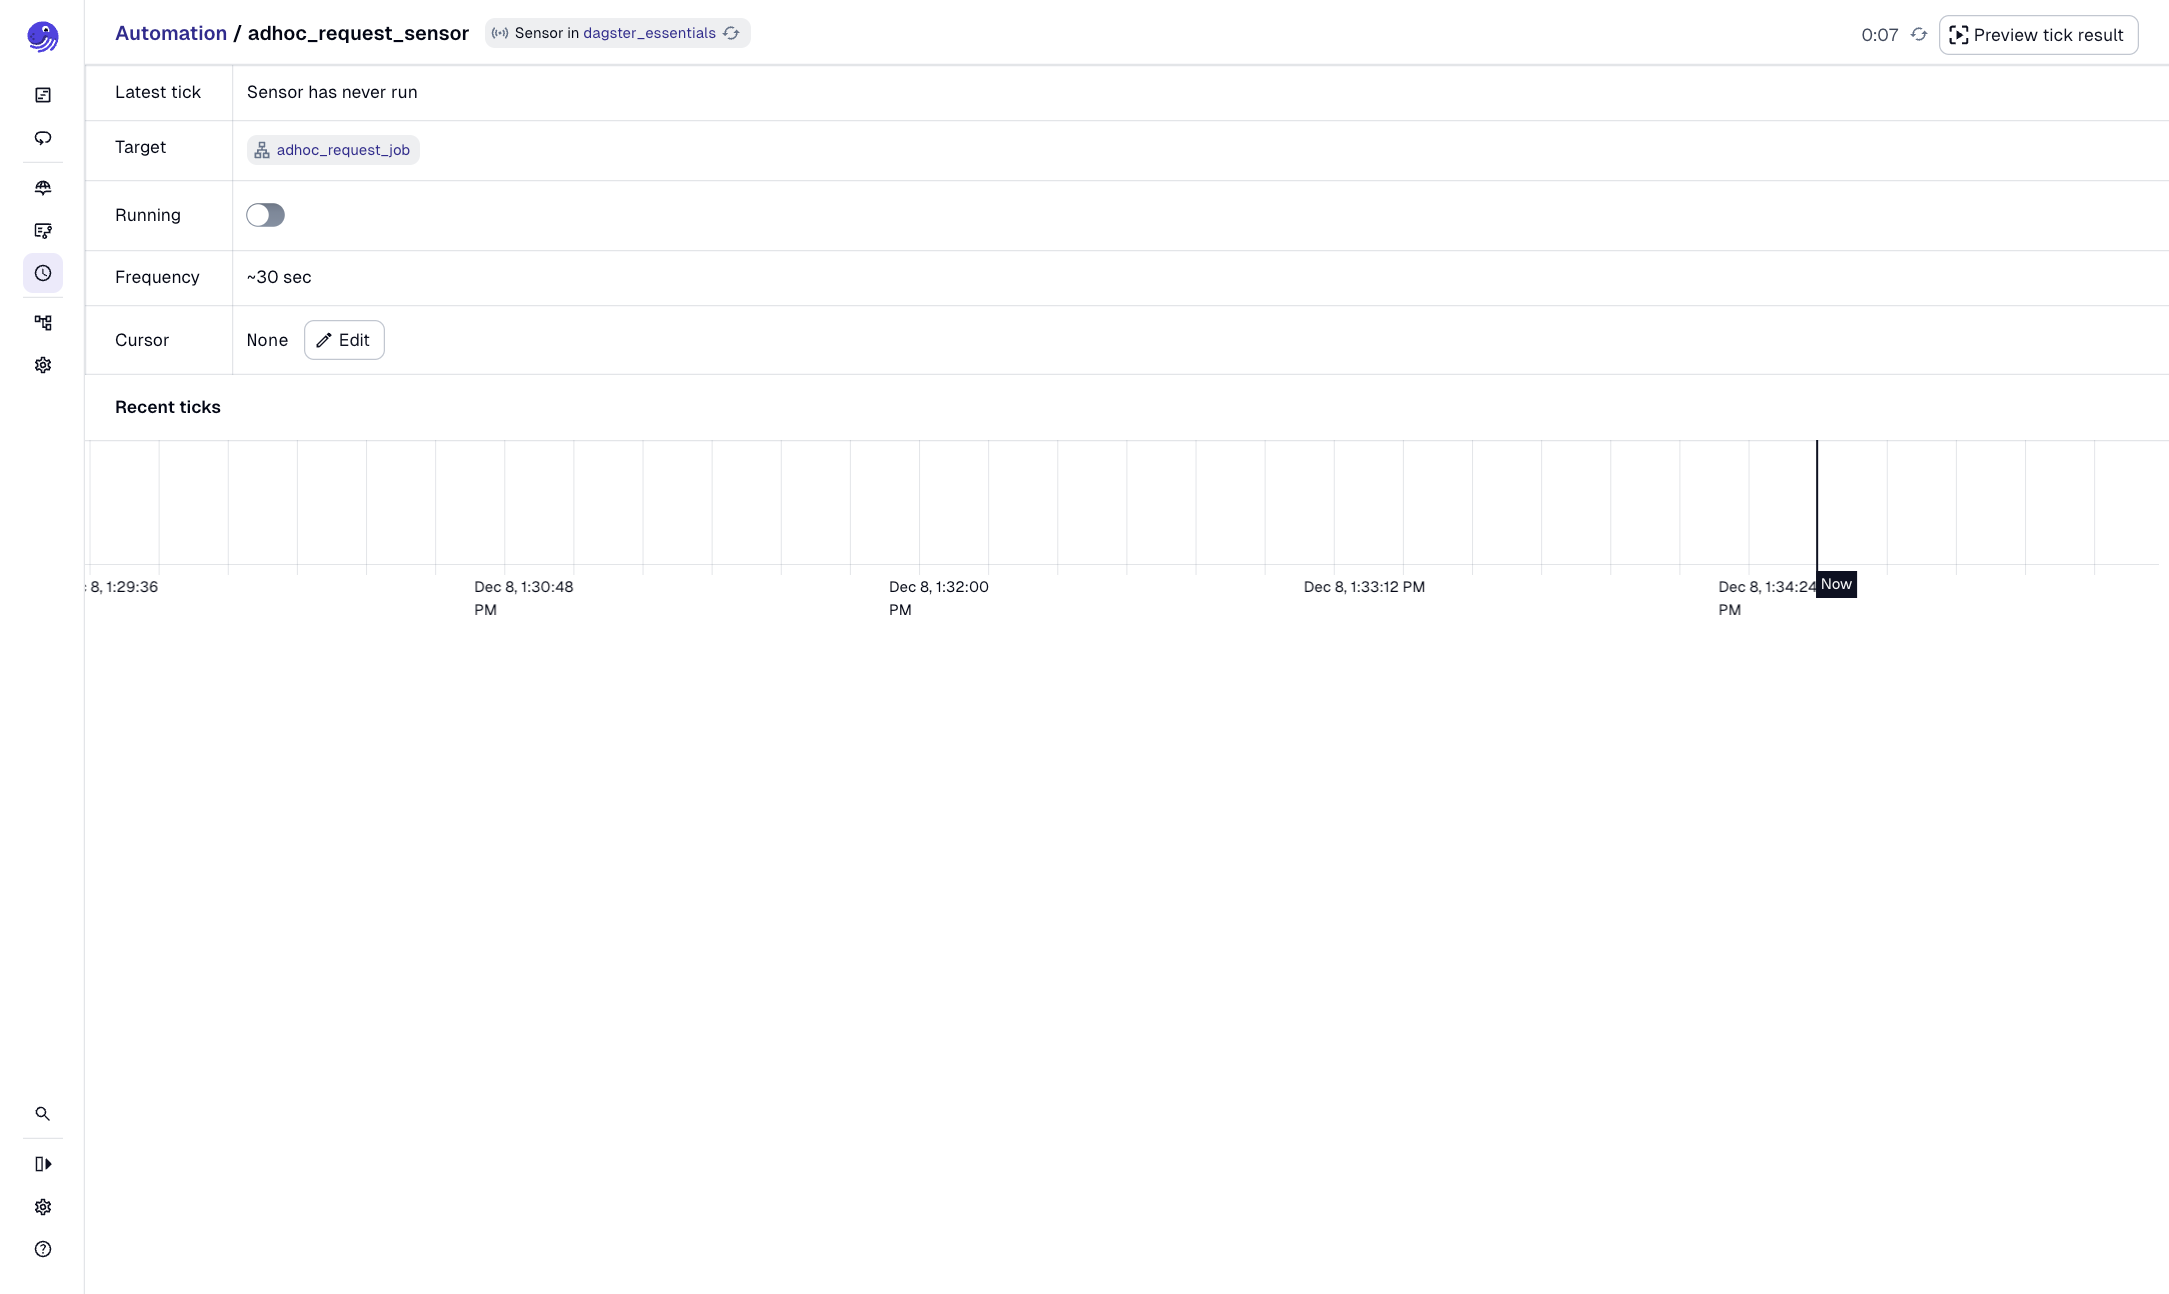Expand the collapsed sidebar panel
The width and height of the screenshot is (2169, 1294).
(43, 1163)
